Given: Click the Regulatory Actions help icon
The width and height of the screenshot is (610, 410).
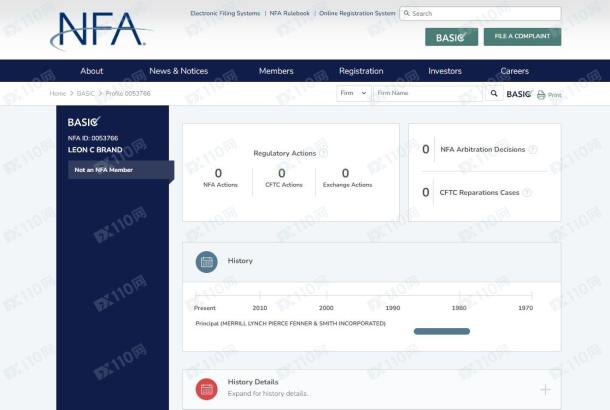Looking at the screenshot, I should 323,153.
